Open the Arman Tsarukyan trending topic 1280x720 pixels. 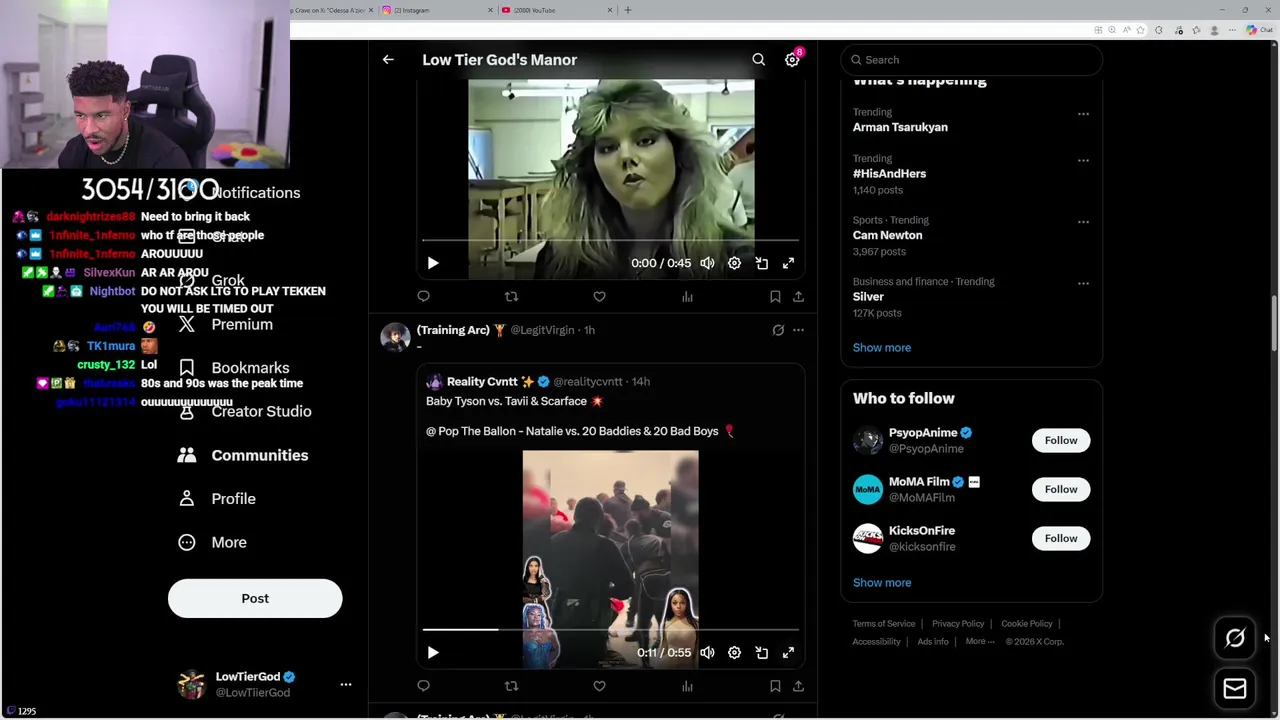900,127
